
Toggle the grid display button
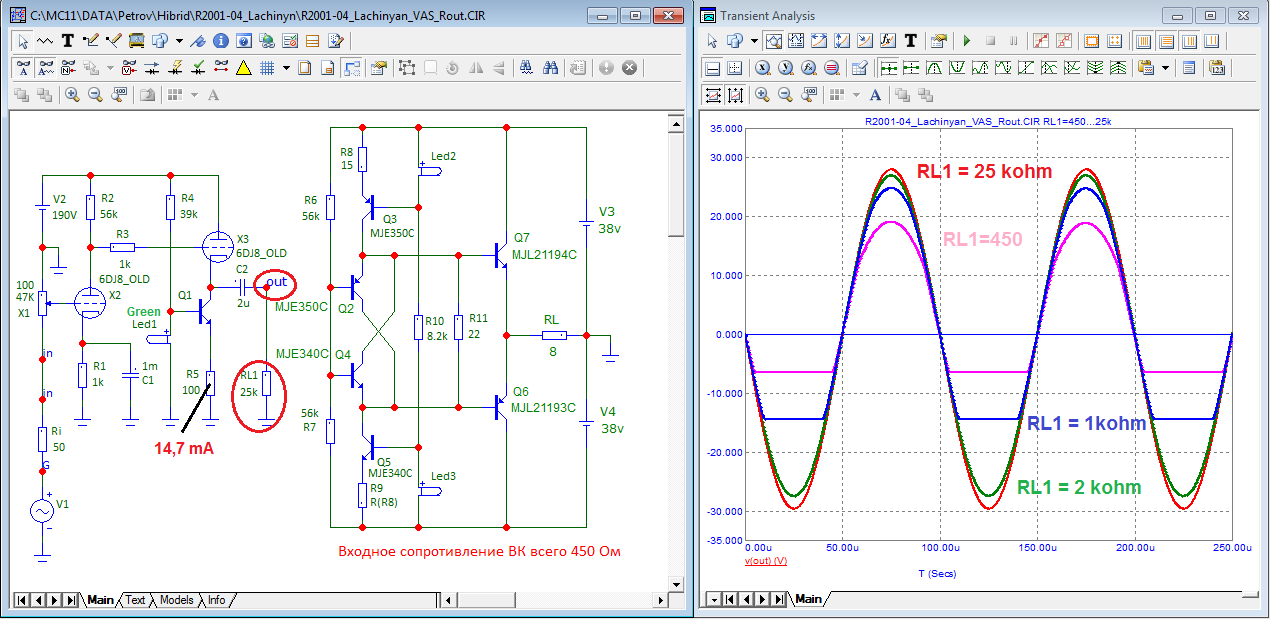click(267, 68)
